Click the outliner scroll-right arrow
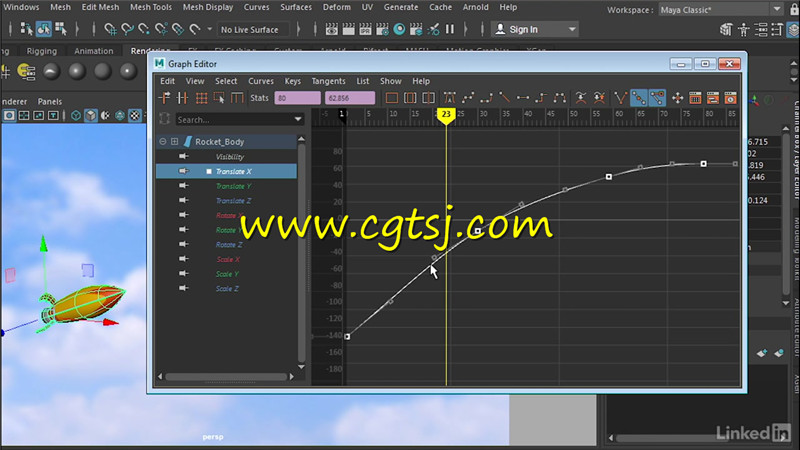Screen dimensions: 800x450 pyautogui.click(x=291, y=377)
